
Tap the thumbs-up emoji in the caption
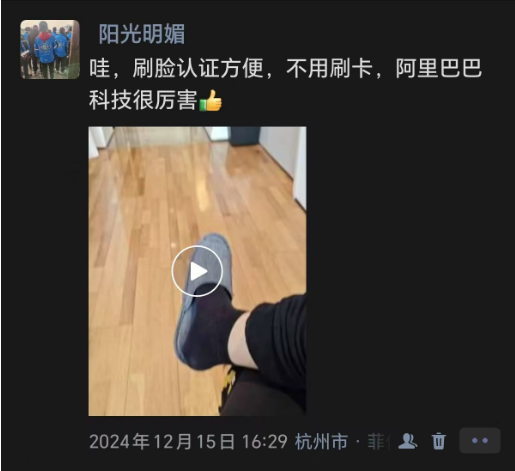coord(210,100)
